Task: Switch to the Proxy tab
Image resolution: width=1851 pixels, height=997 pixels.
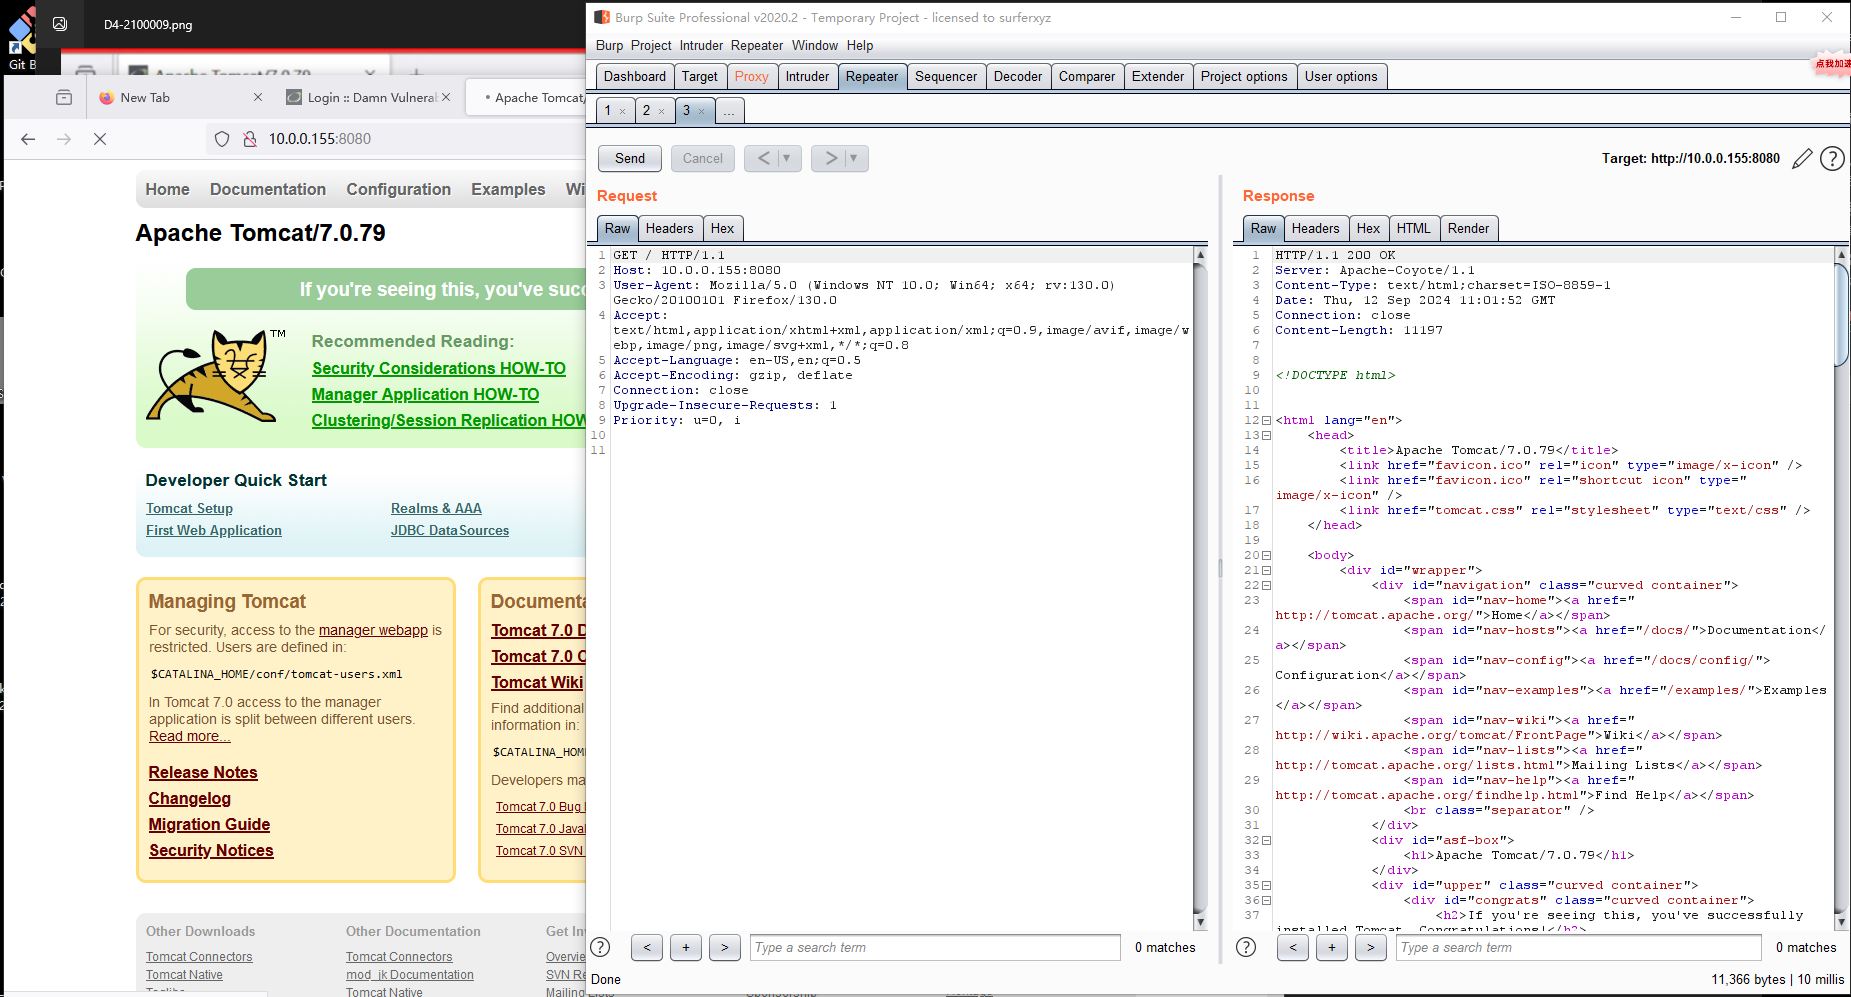Action: (751, 76)
